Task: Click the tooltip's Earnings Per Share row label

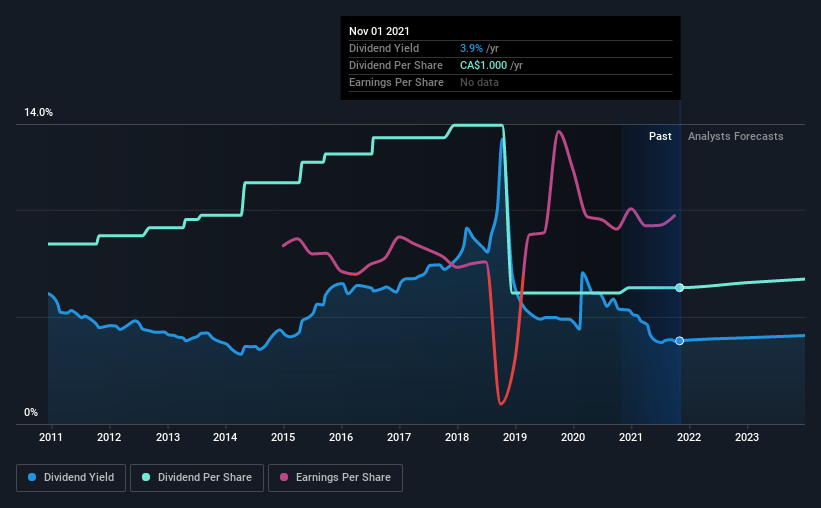Action: (396, 82)
